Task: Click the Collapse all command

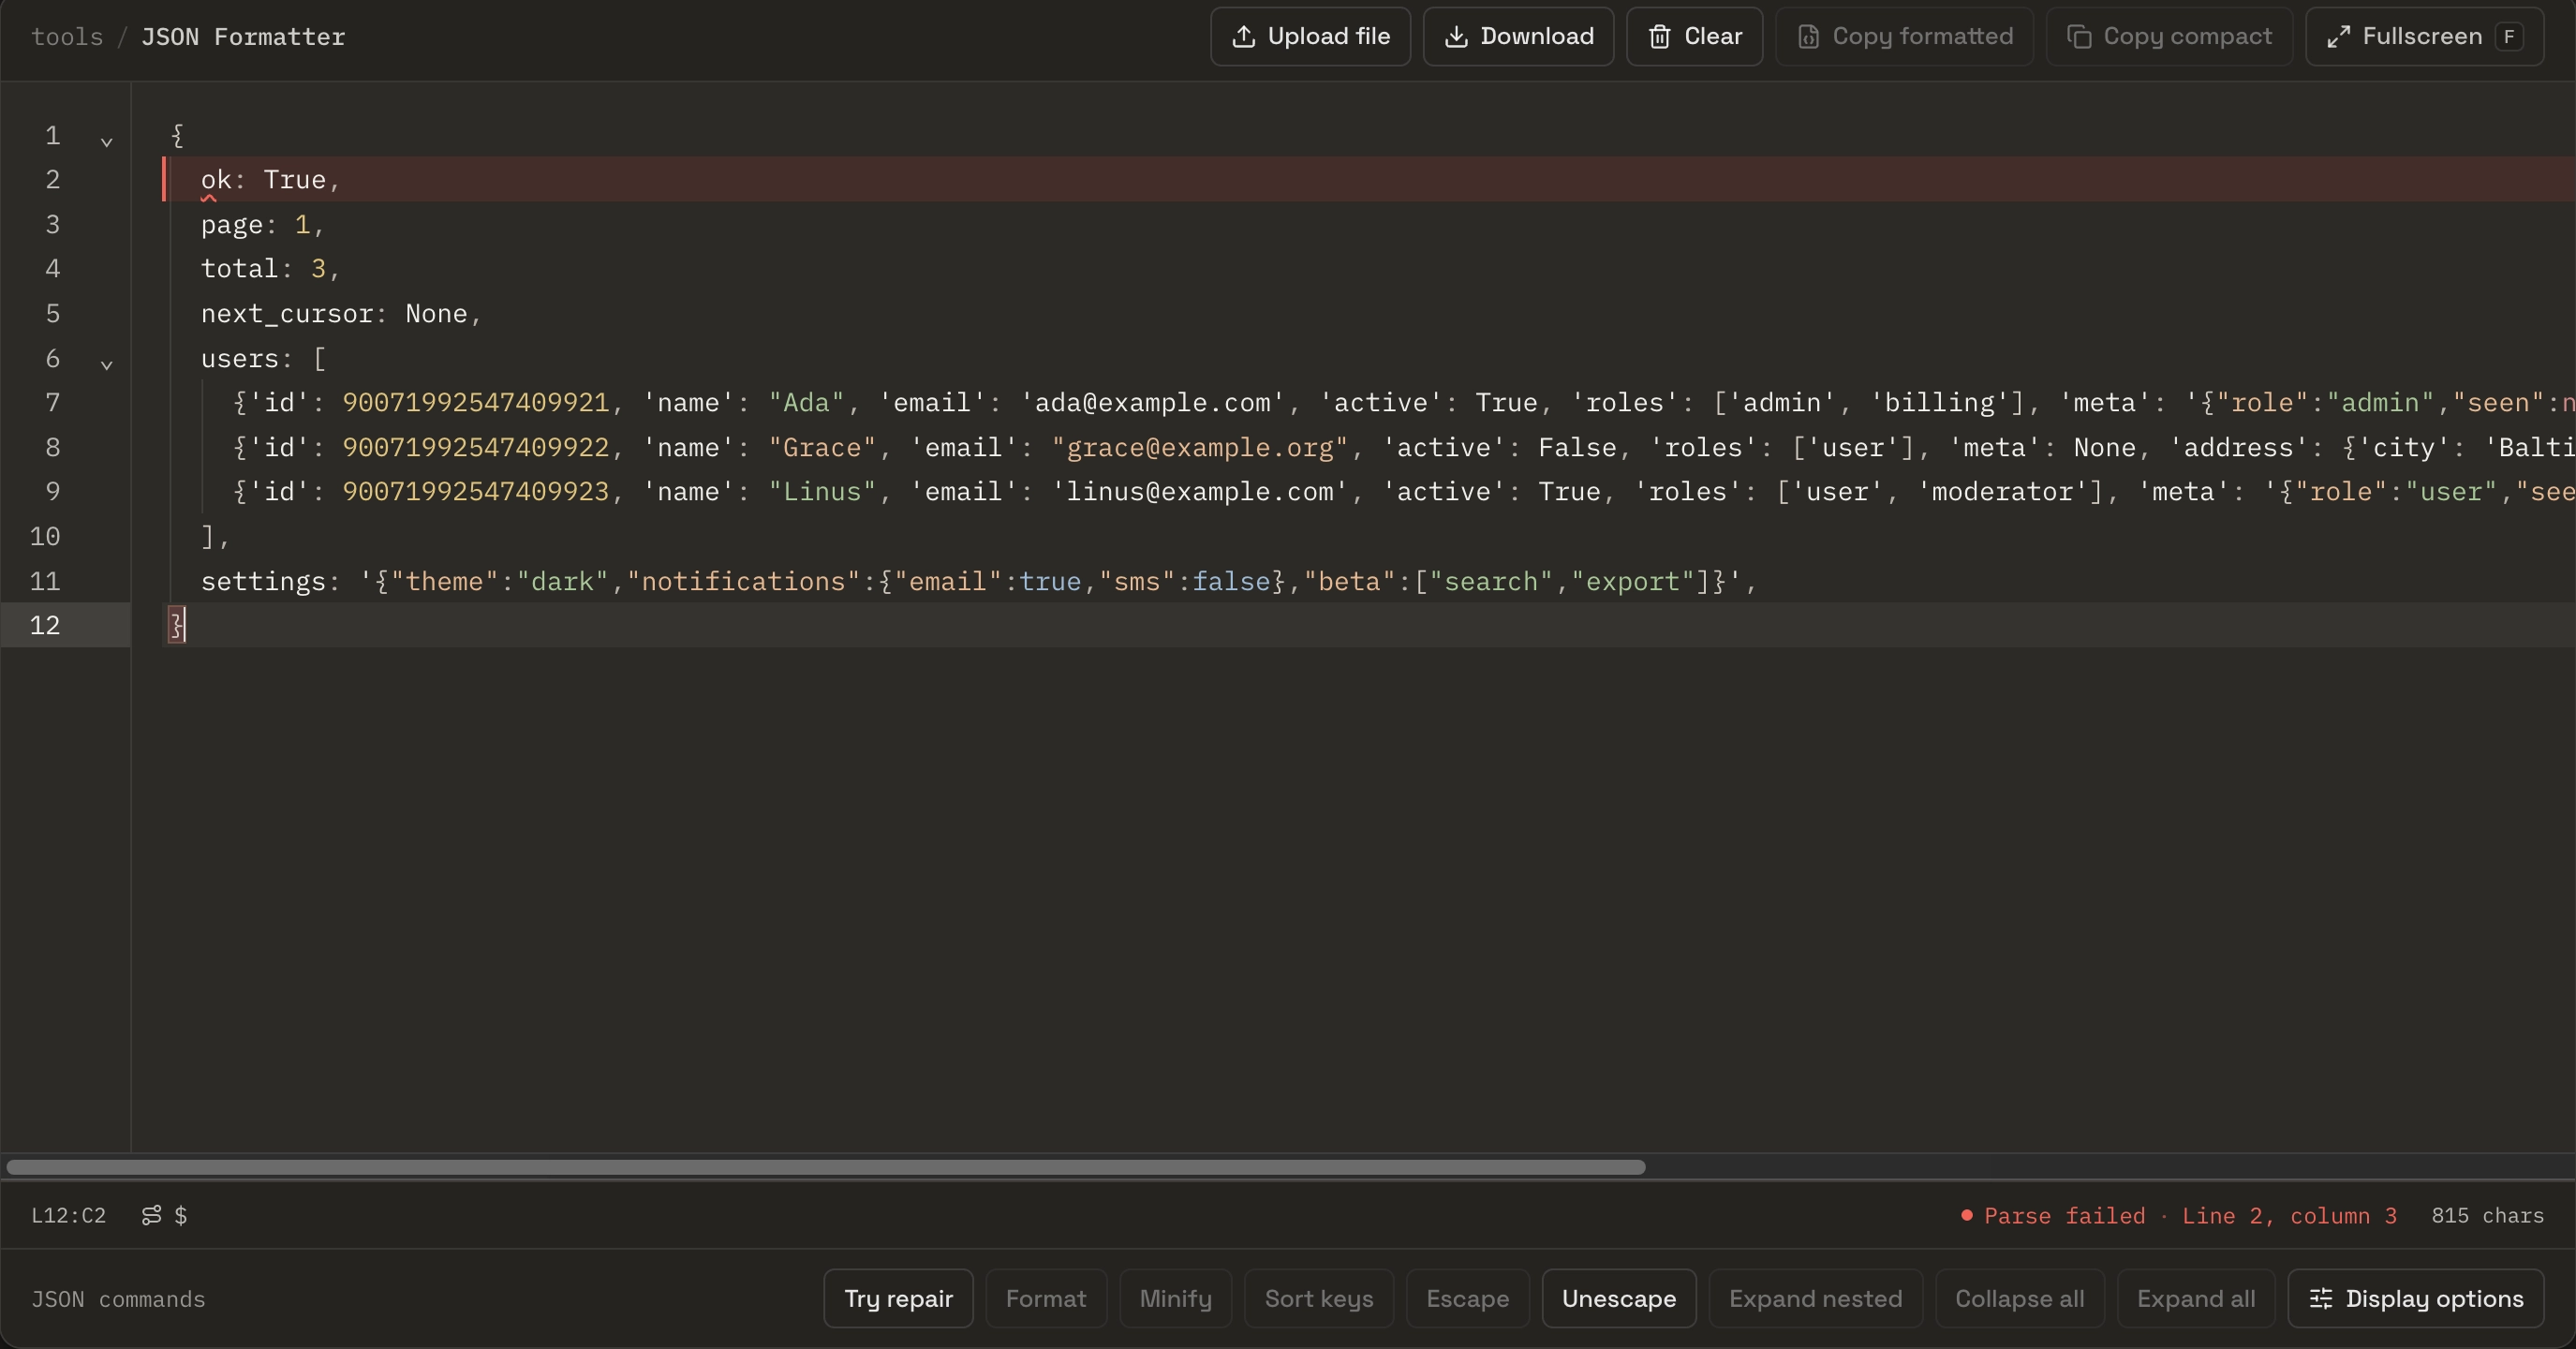Action: tap(2019, 1298)
